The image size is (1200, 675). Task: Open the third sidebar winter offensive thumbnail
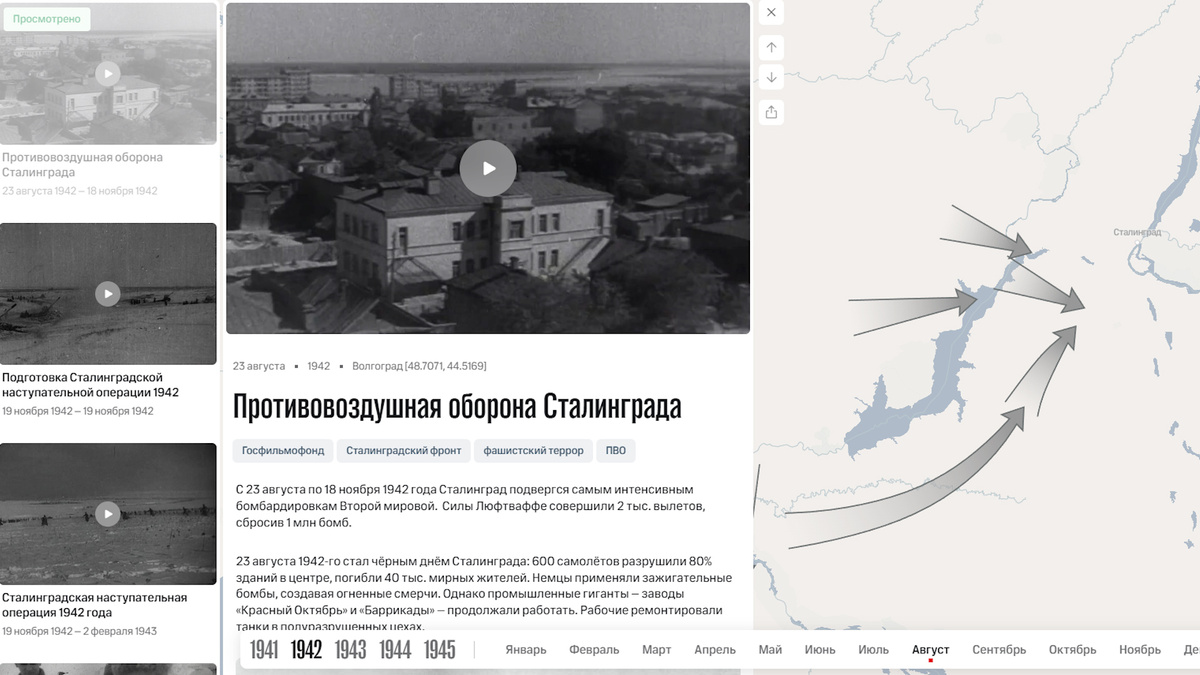pos(108,514)
